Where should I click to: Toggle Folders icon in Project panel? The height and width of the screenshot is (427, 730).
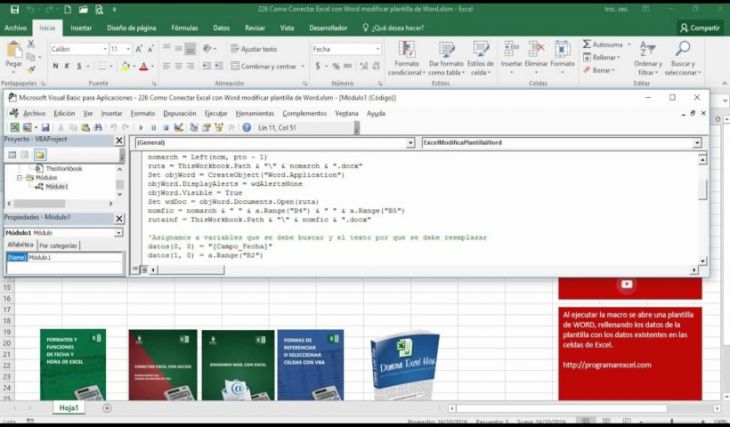point(40,155)
